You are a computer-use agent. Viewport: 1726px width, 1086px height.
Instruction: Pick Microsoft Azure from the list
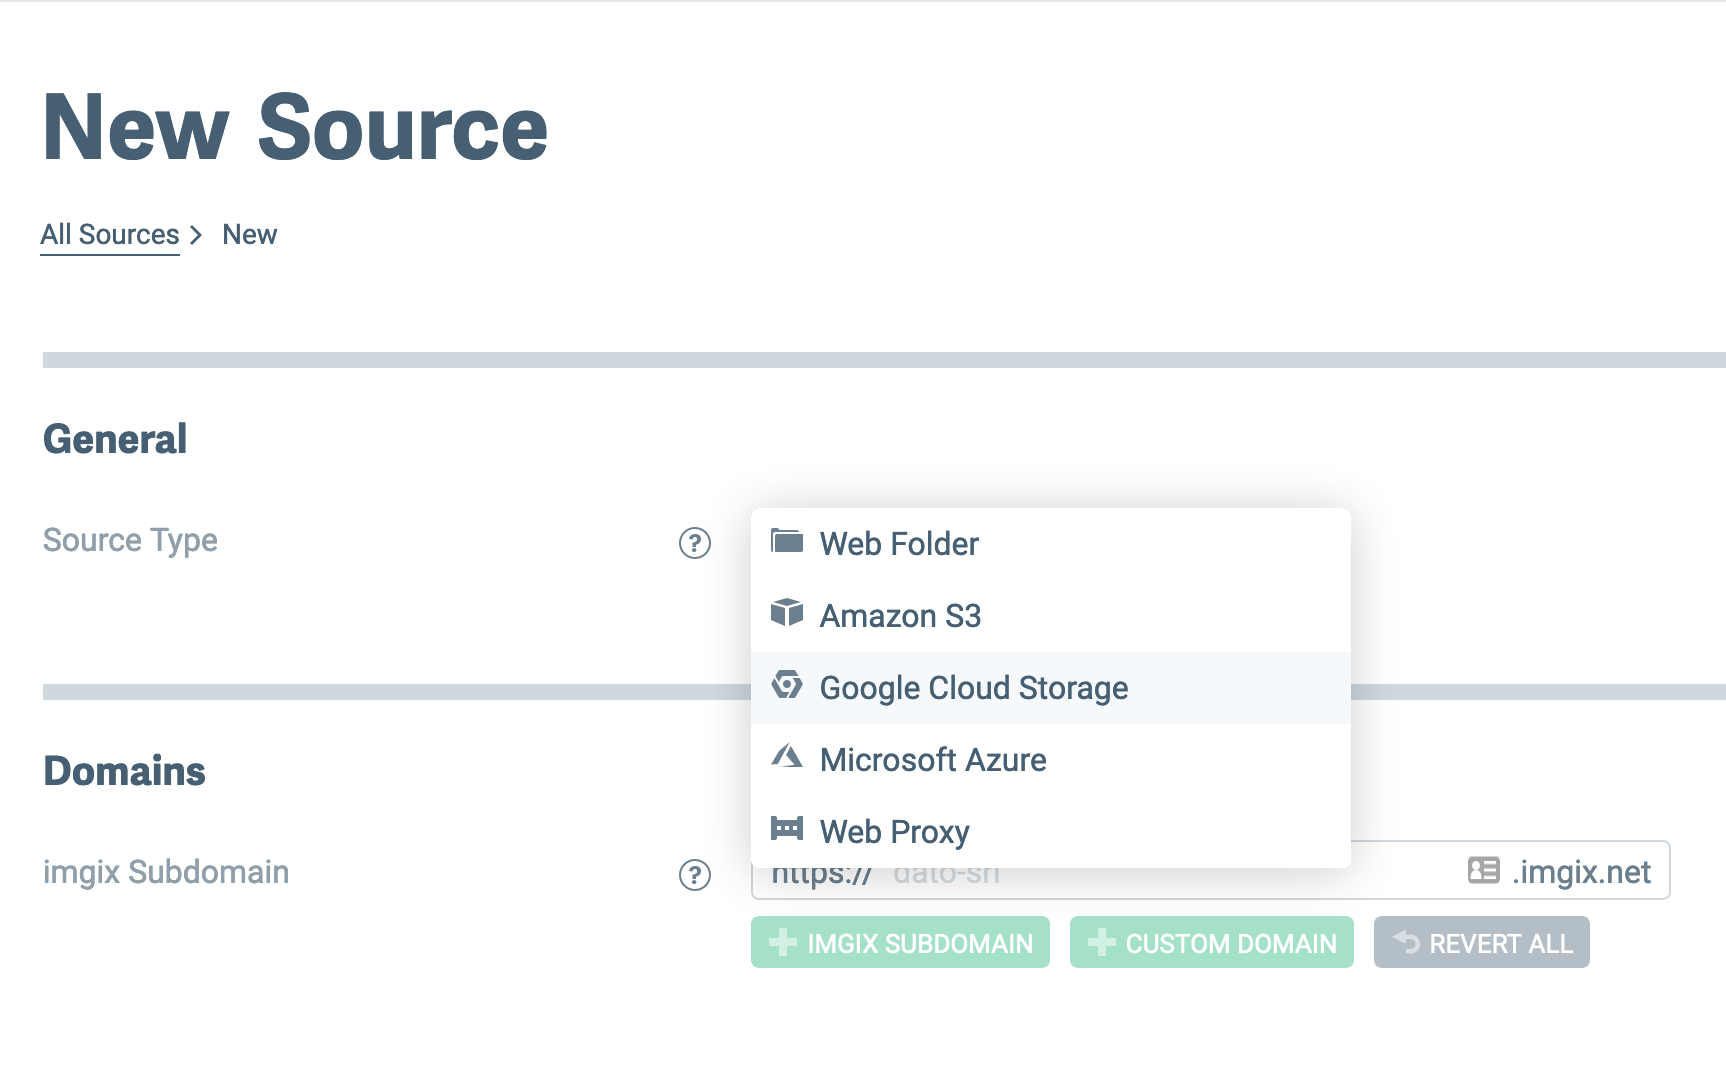(933, 760)
